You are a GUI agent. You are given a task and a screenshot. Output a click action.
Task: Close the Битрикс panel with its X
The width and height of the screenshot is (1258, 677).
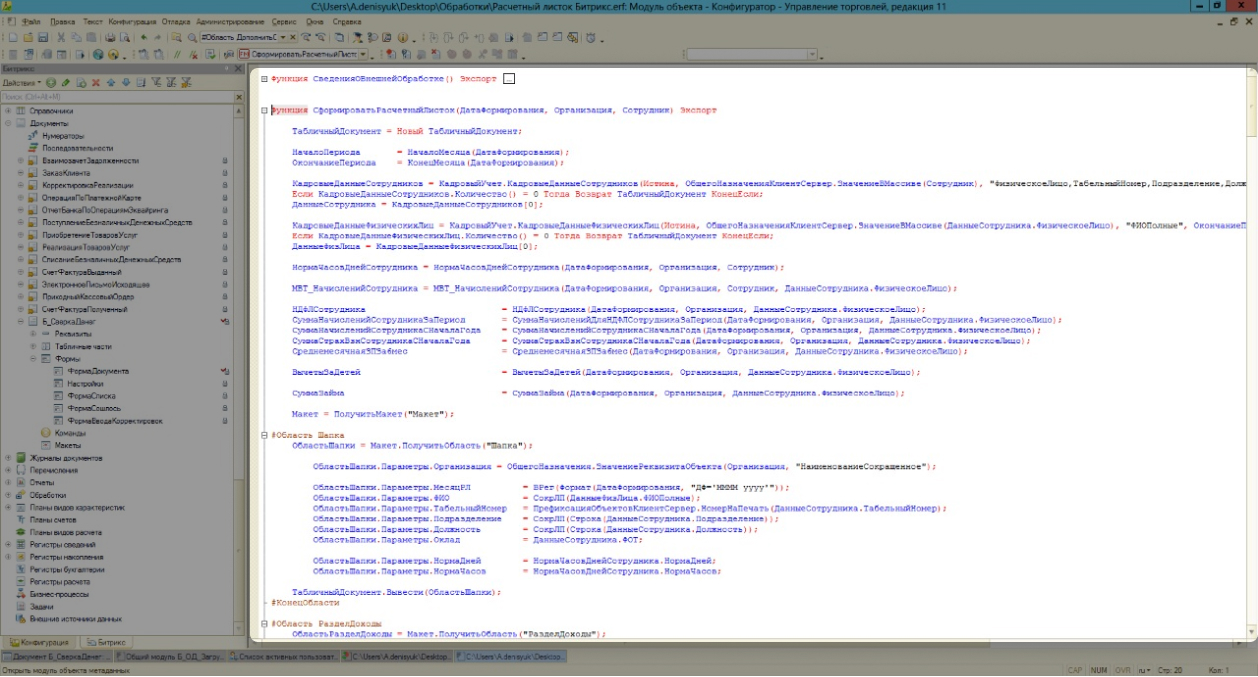[238, 69]
